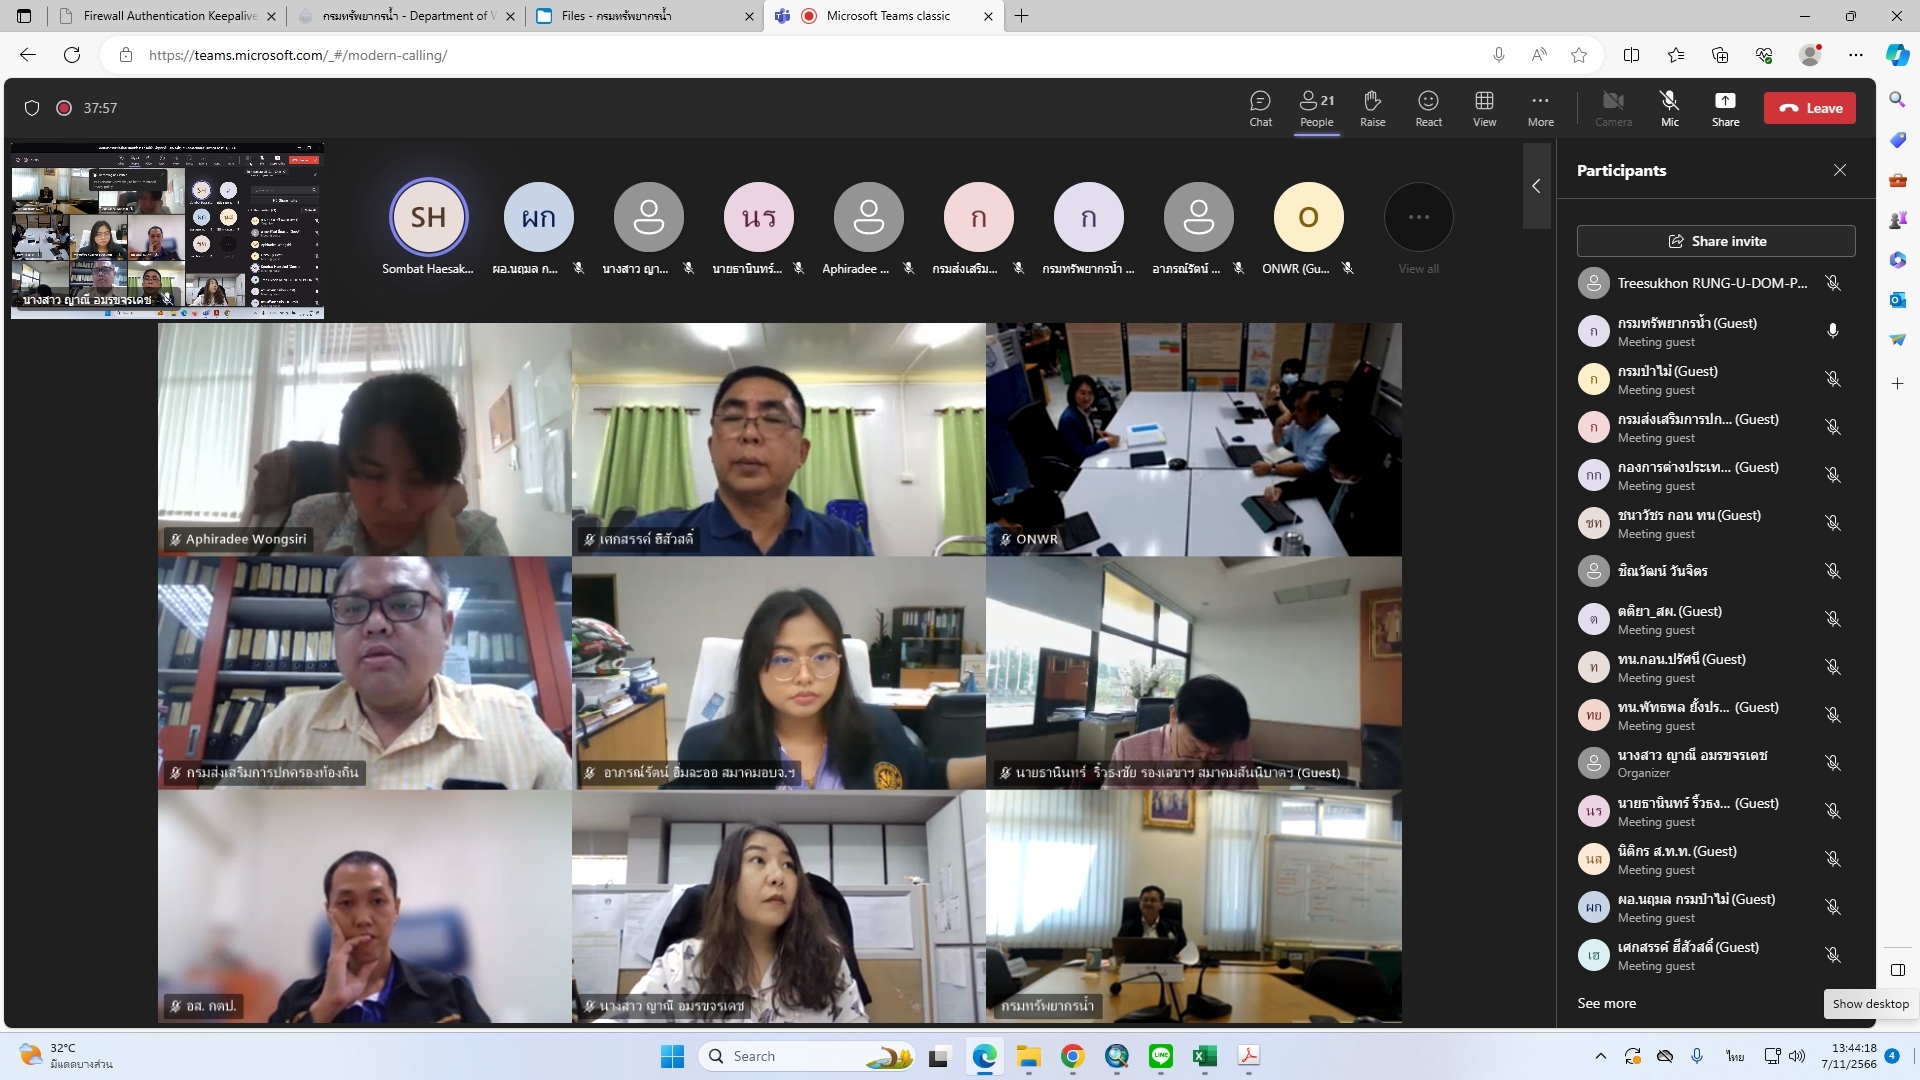Click the Share invite button
The image size is (1920, 1080).
coord(1716,241)
